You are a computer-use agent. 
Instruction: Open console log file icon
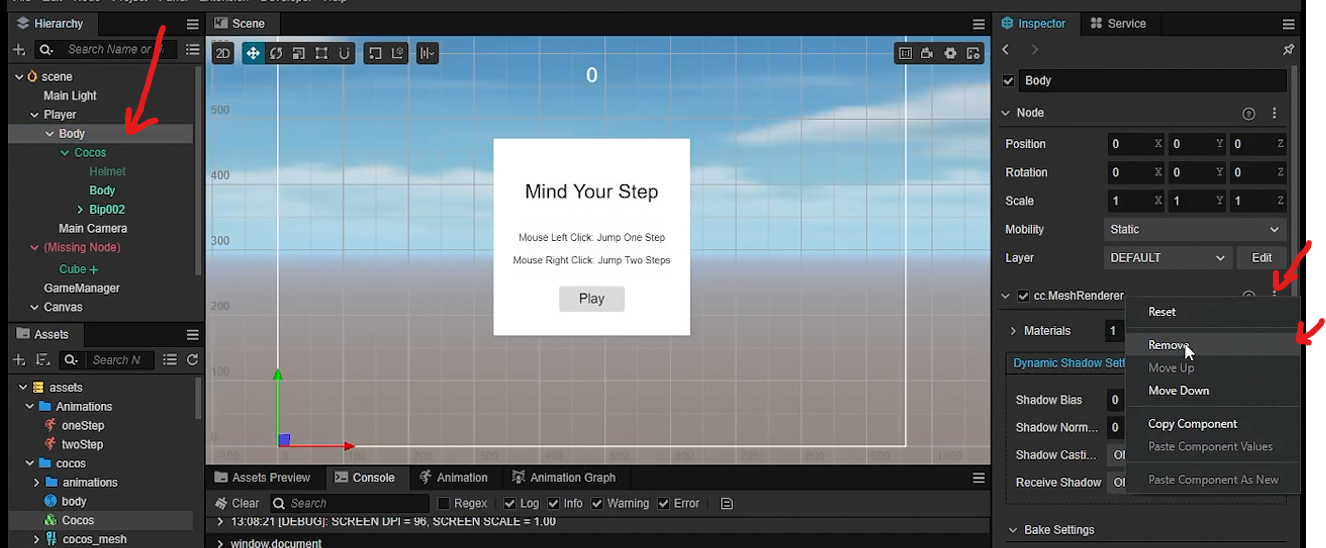coord(727,504)
